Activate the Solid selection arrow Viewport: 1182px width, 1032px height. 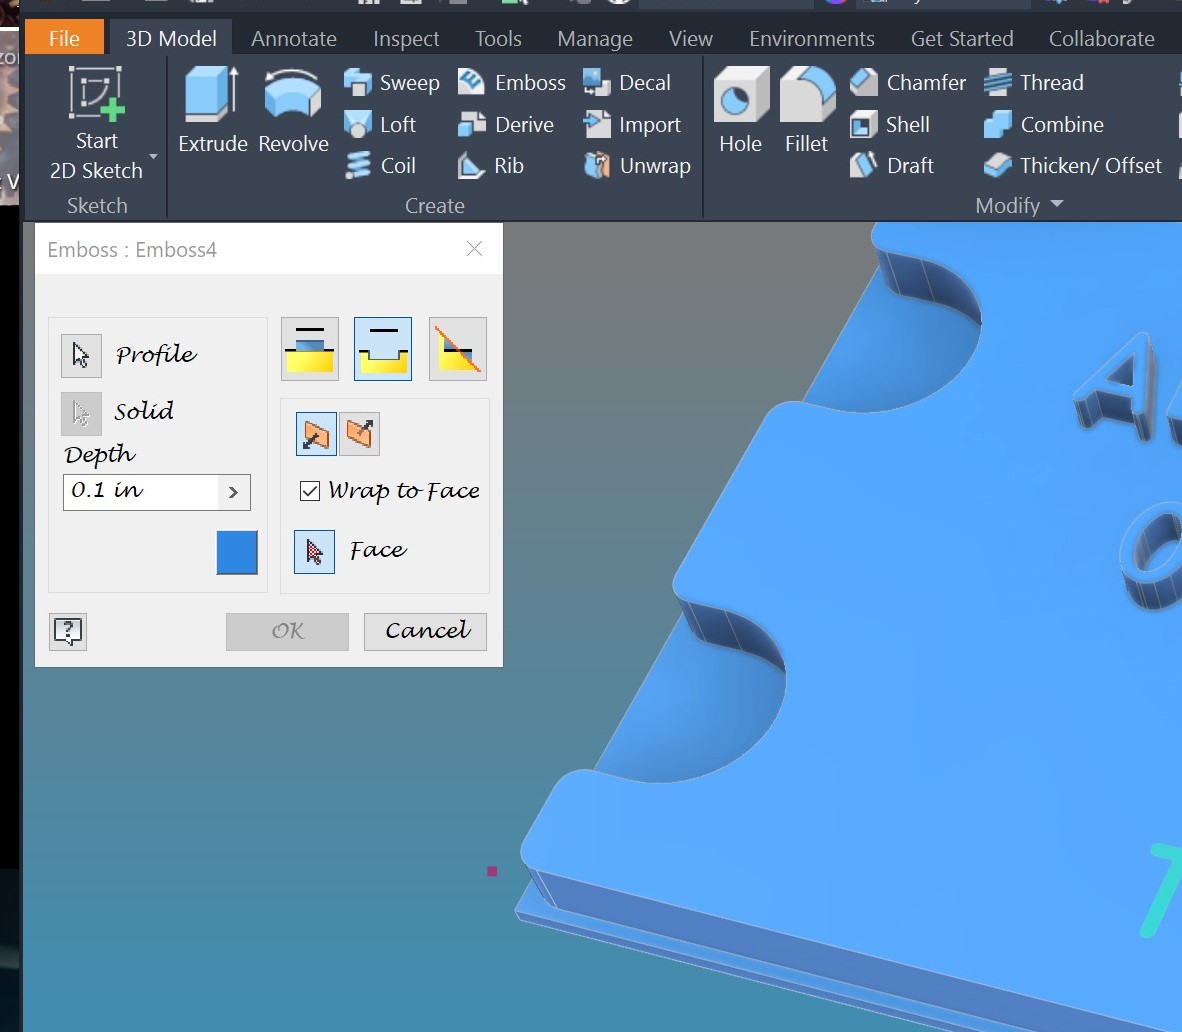pos(81,413)
